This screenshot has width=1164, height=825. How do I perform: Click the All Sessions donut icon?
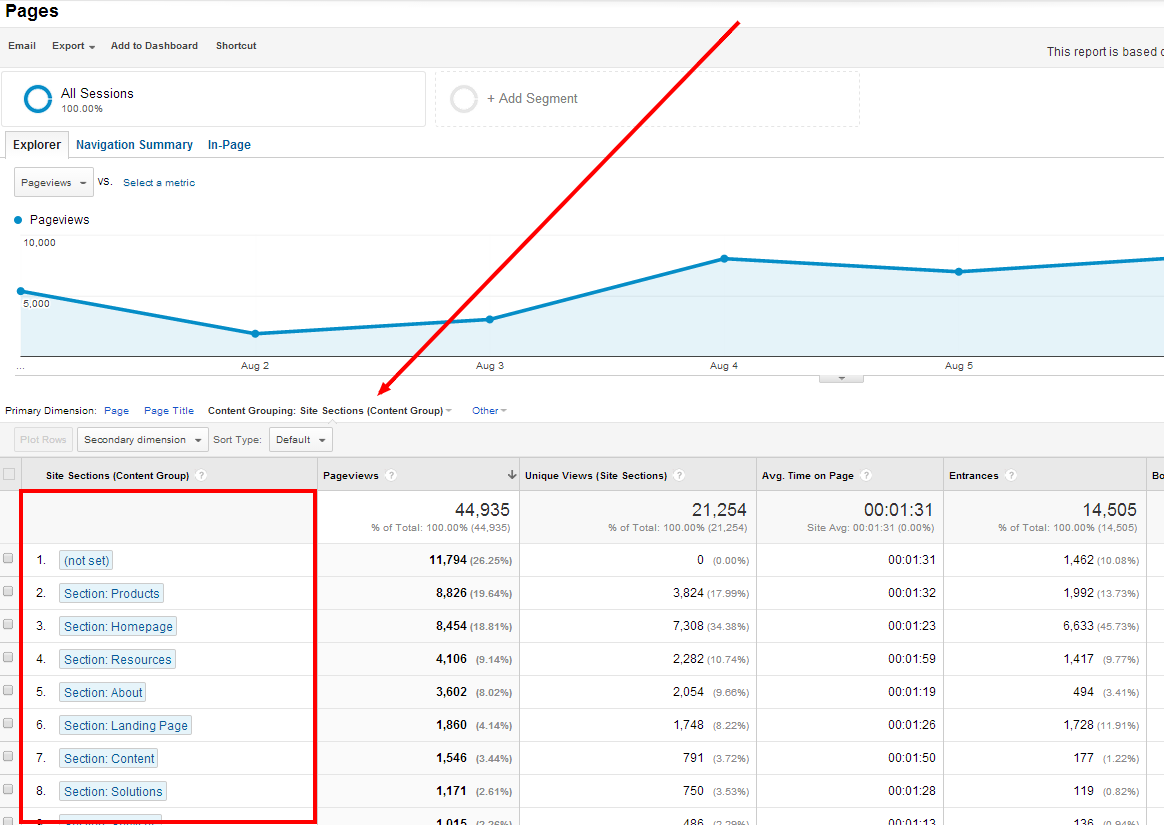tap(38, 99)
